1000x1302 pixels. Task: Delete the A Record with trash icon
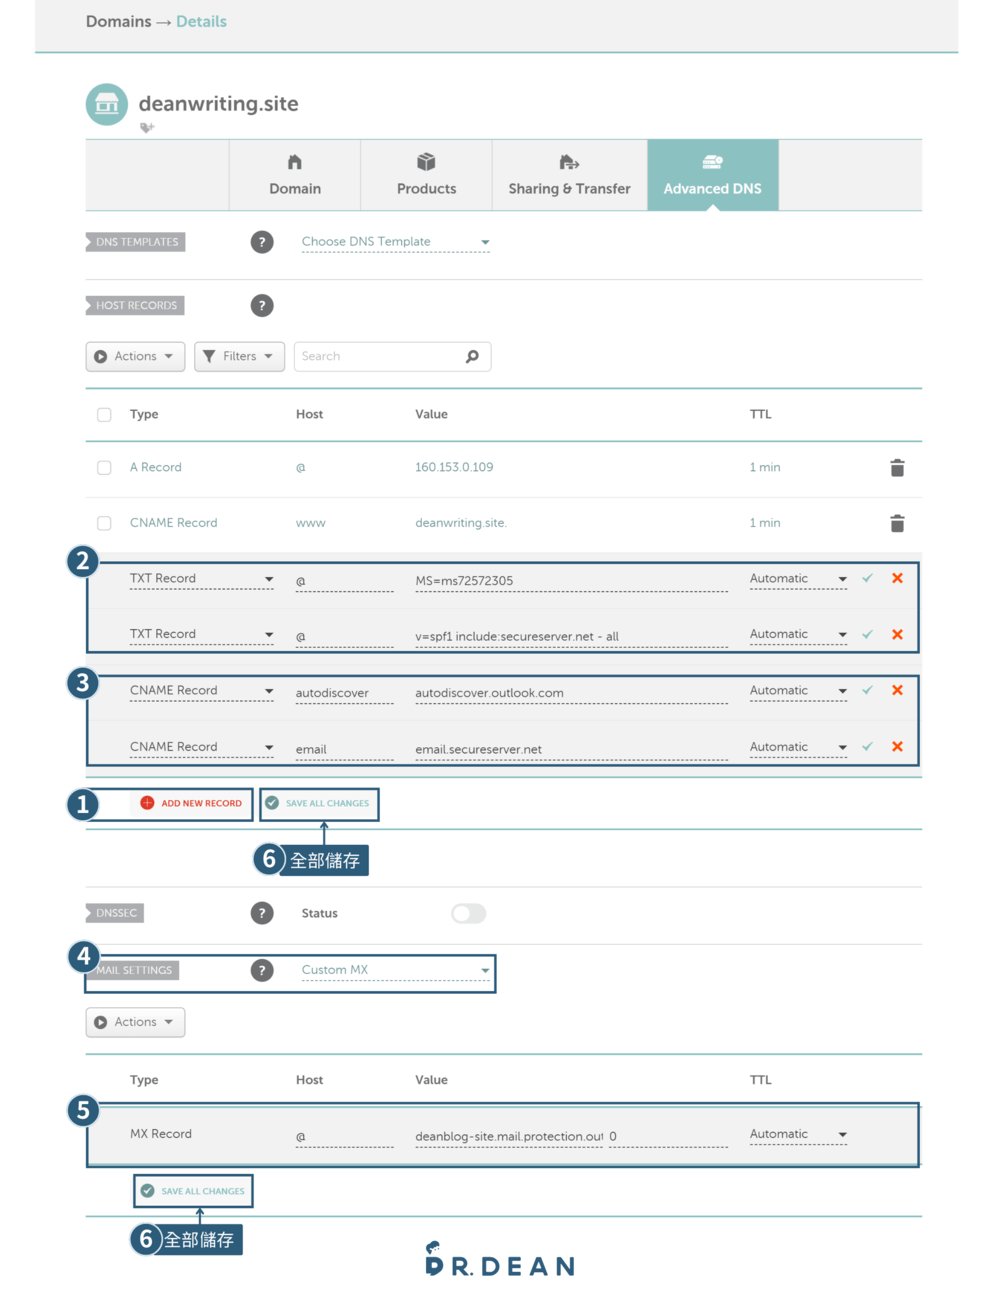click(897, 468)
